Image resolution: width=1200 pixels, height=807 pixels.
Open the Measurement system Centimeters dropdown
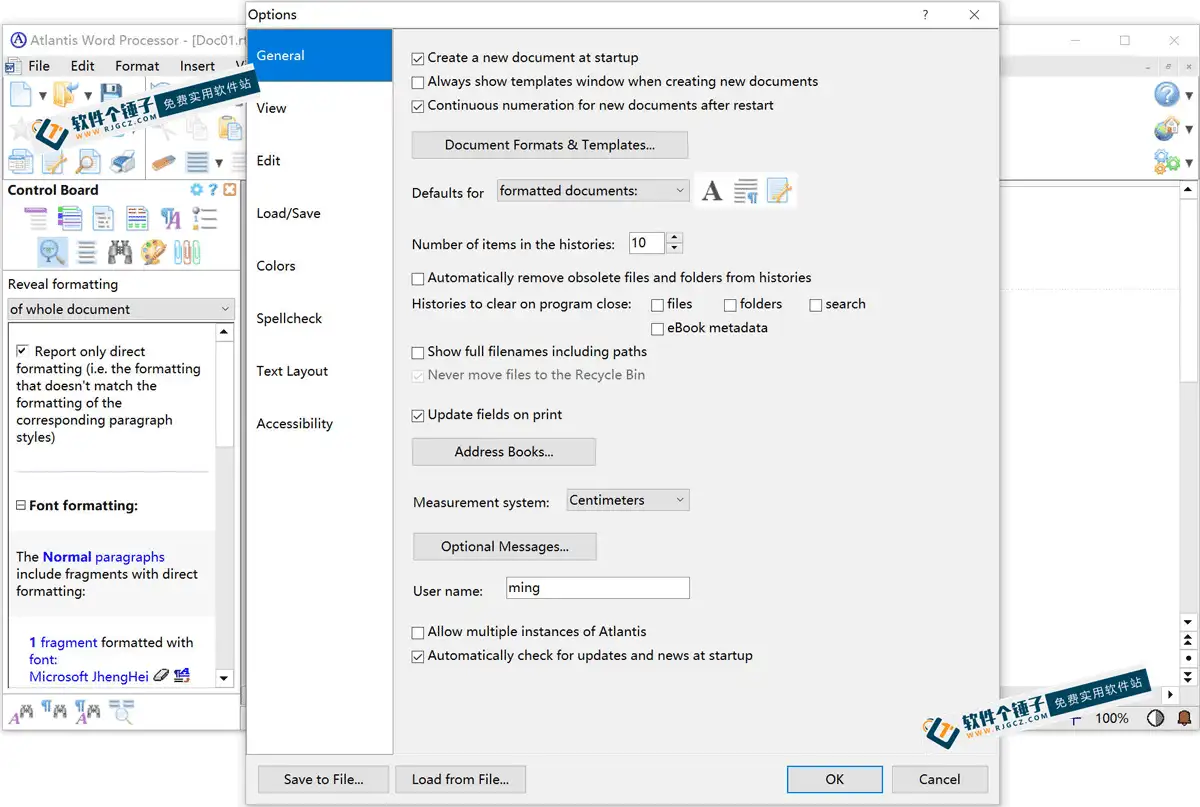coord(628,500)
